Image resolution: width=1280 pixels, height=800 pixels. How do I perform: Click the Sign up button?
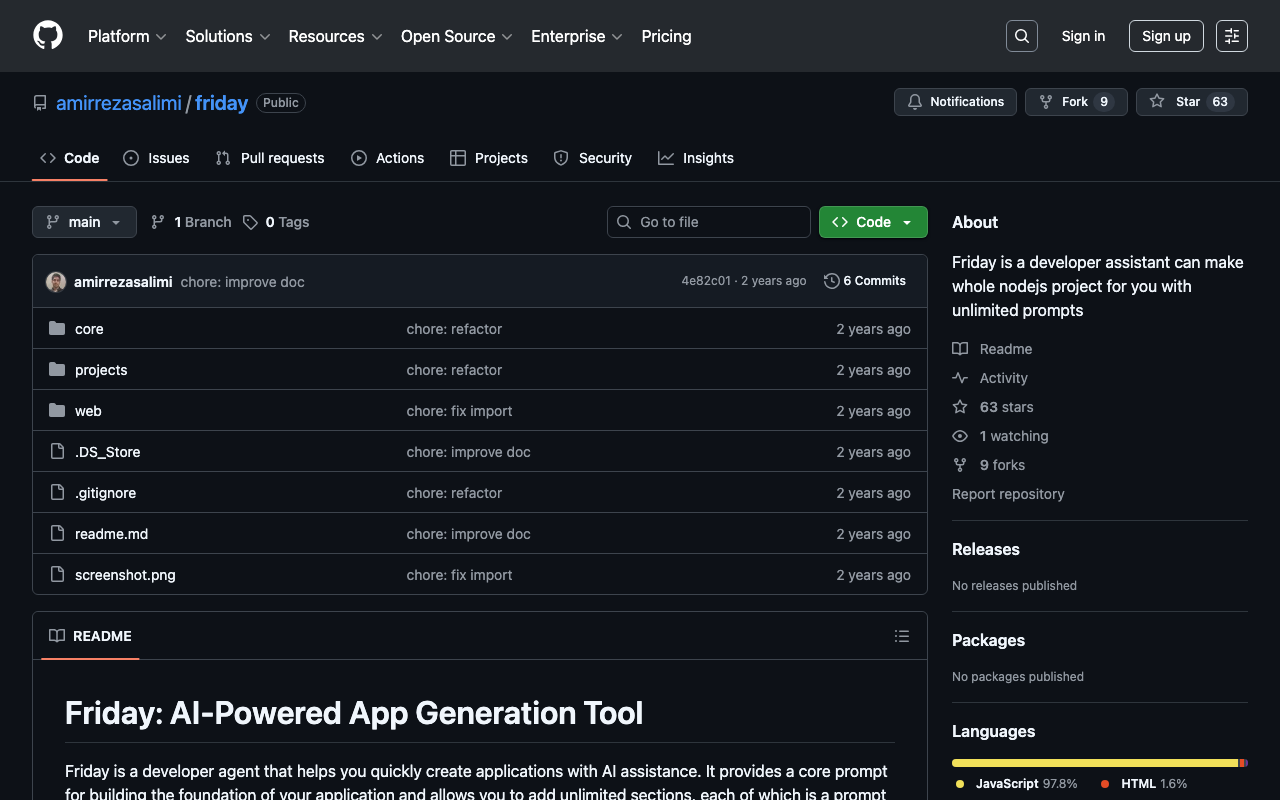1165,36
